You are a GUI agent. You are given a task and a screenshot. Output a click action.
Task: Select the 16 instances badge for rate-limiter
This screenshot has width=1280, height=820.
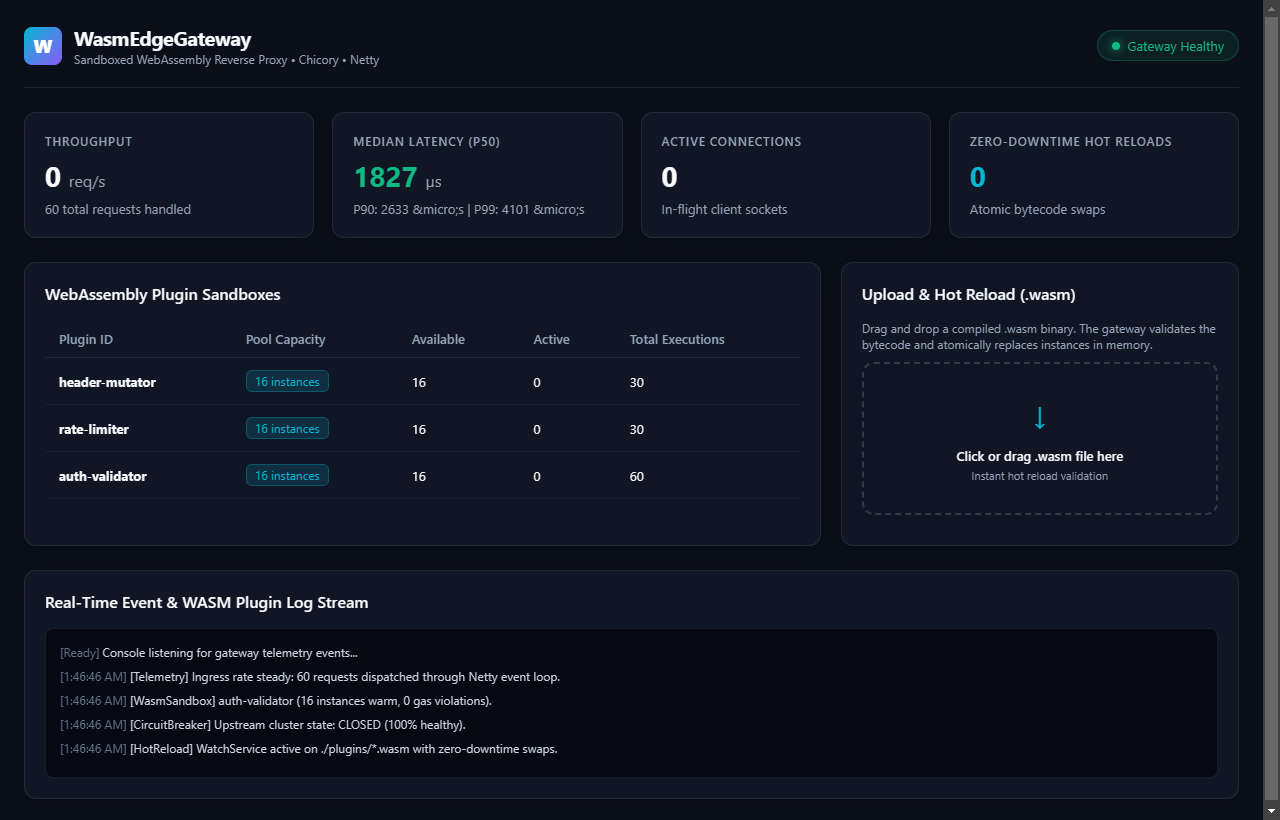point(287,428)
